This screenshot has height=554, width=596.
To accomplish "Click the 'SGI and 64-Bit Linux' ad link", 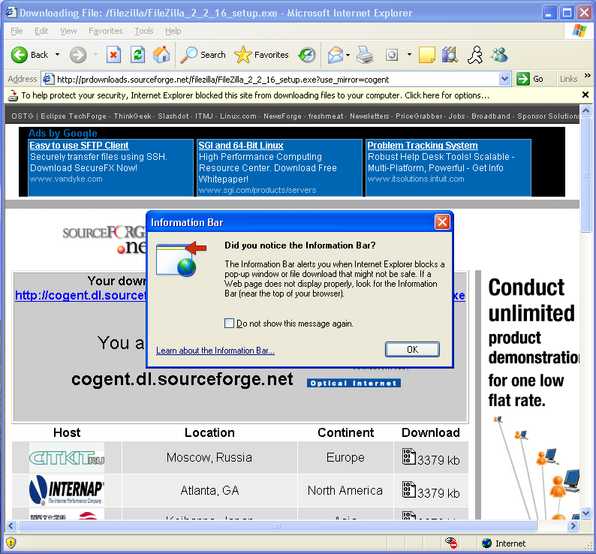I will 241,146.
